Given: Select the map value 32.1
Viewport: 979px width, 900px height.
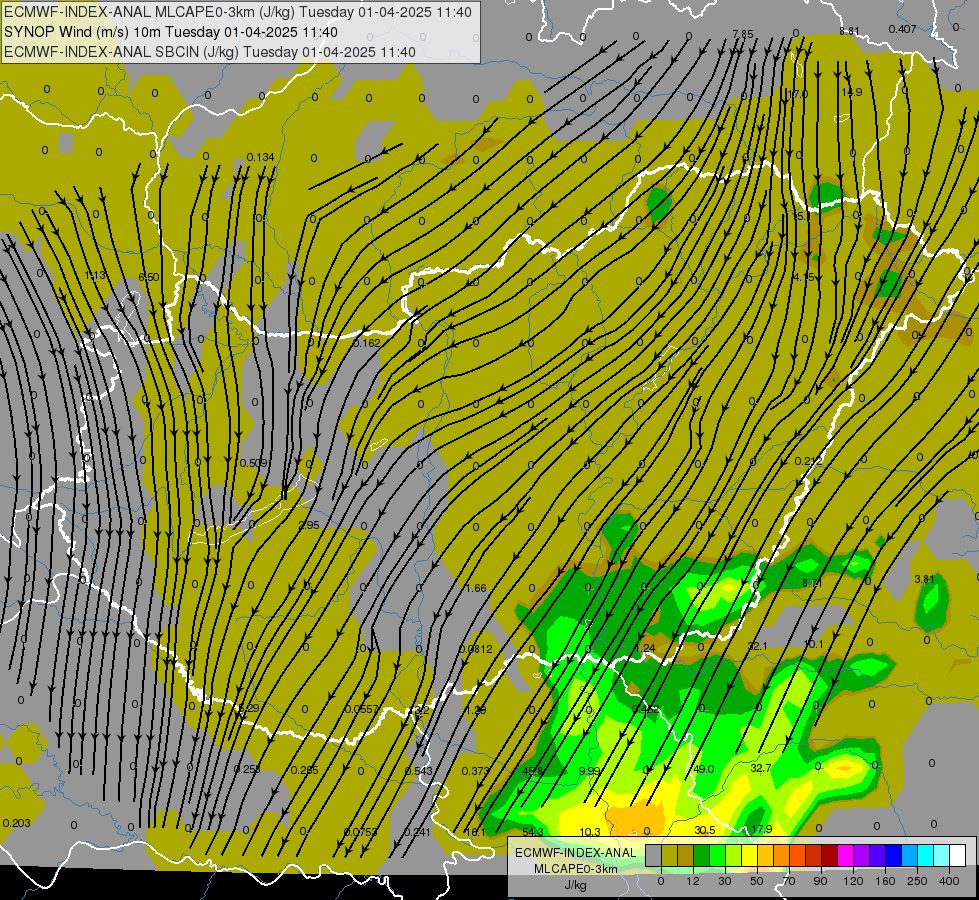Looking at the screenshot, I should [757, 646].
